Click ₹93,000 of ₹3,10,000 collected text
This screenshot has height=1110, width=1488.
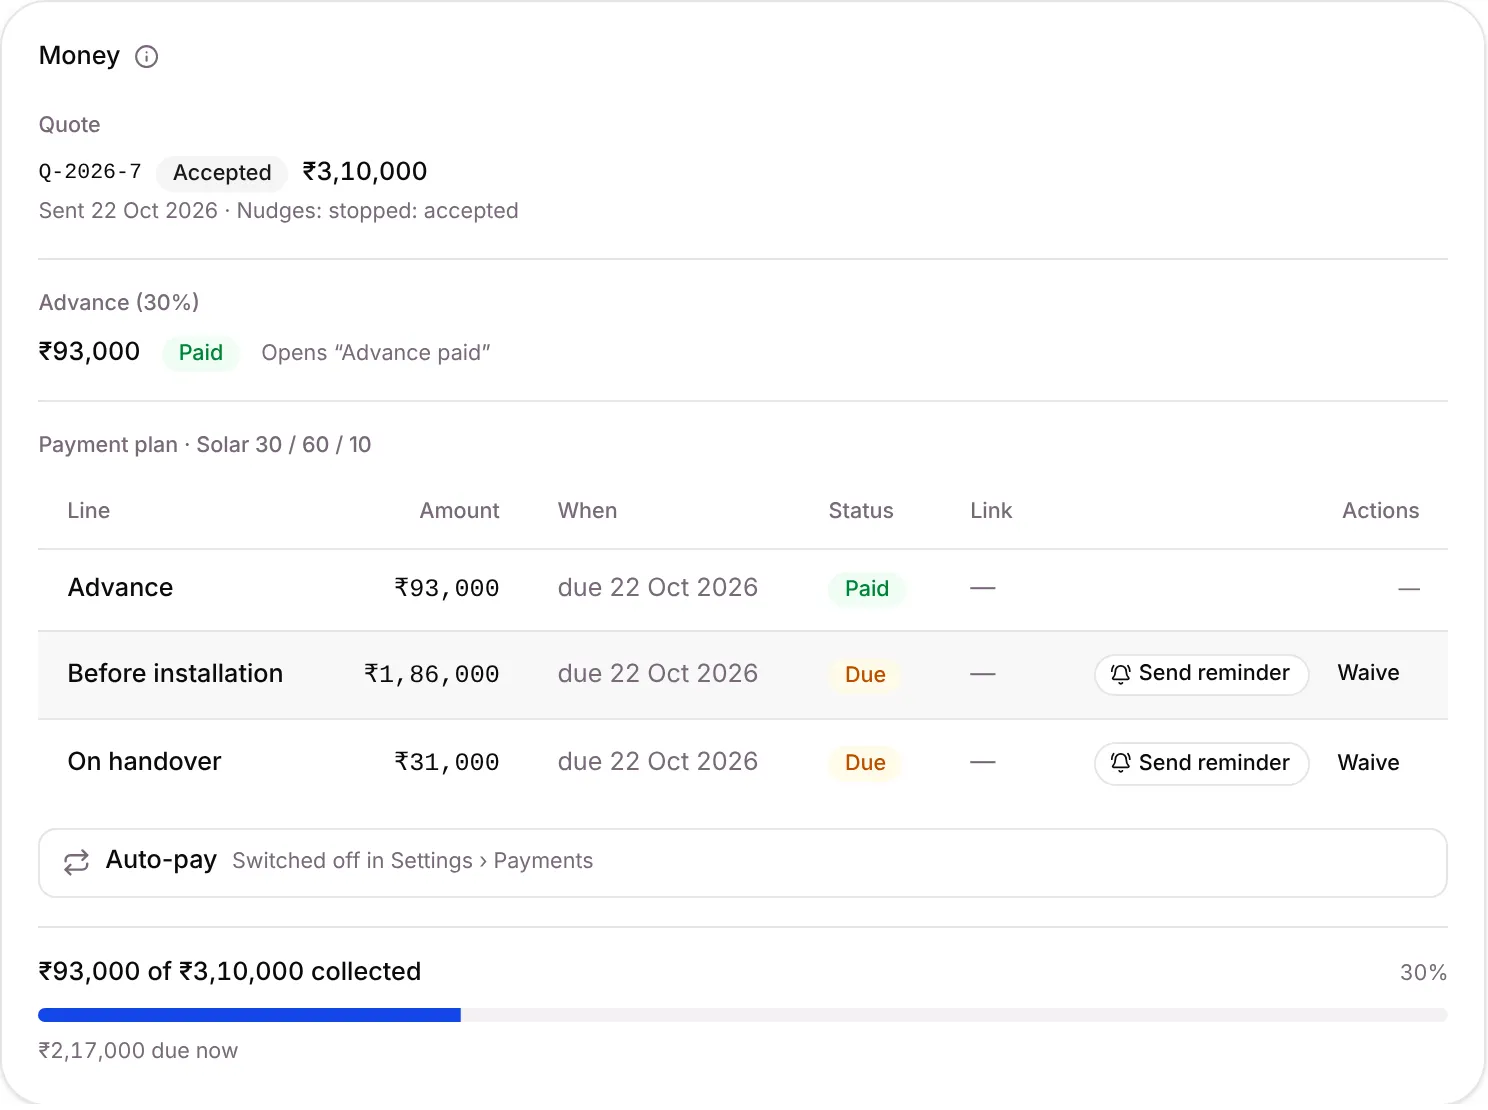pos(230,972)
